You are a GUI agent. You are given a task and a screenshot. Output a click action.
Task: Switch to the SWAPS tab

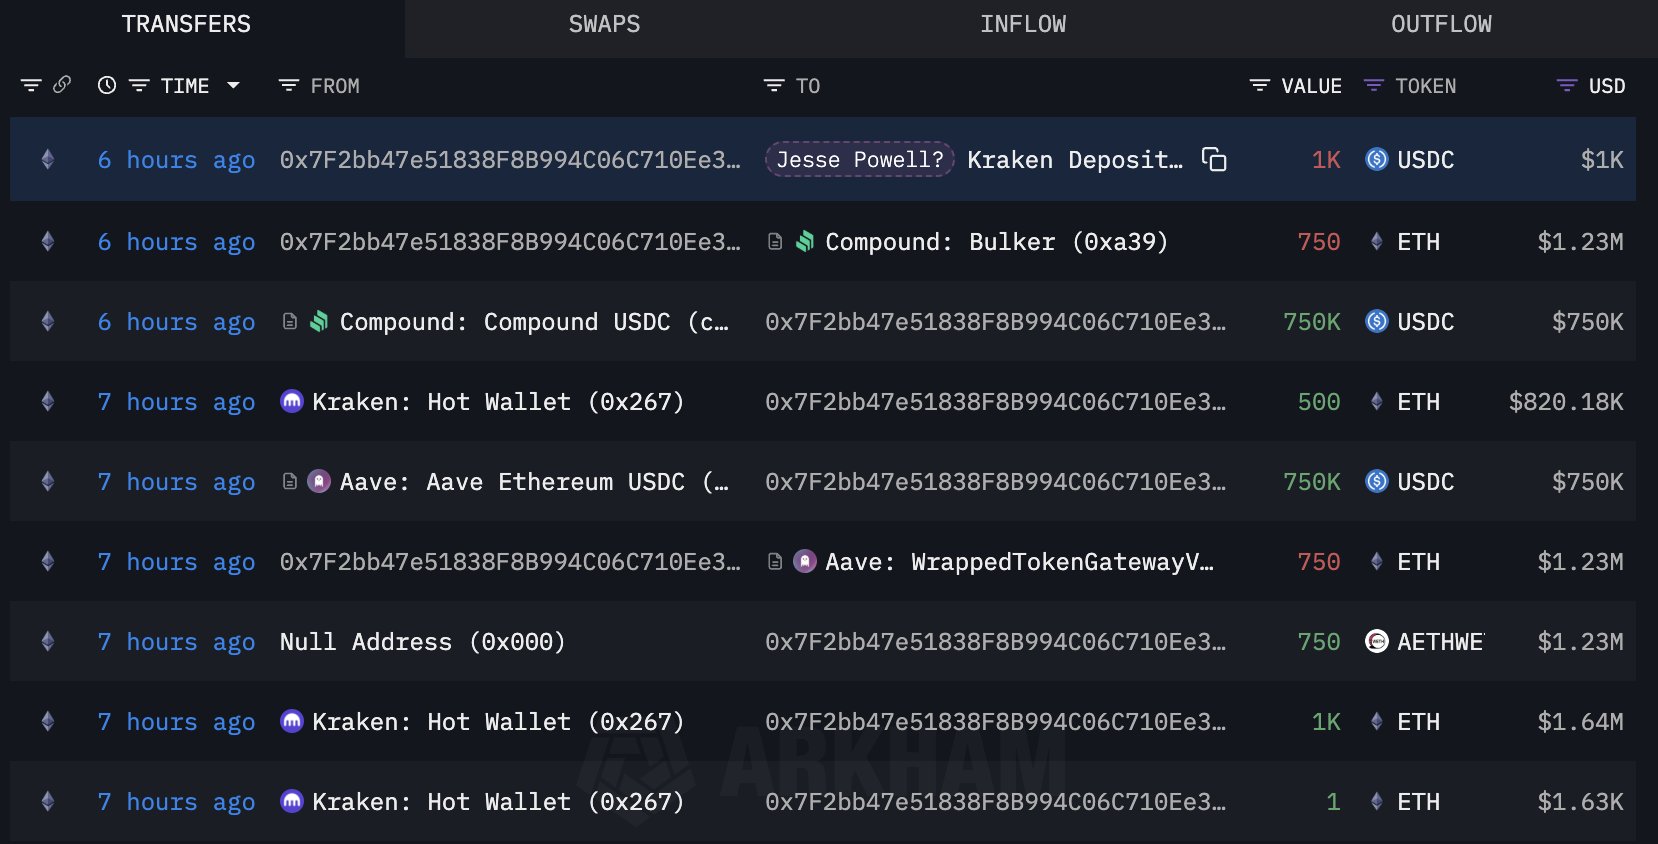coord(604,25)
